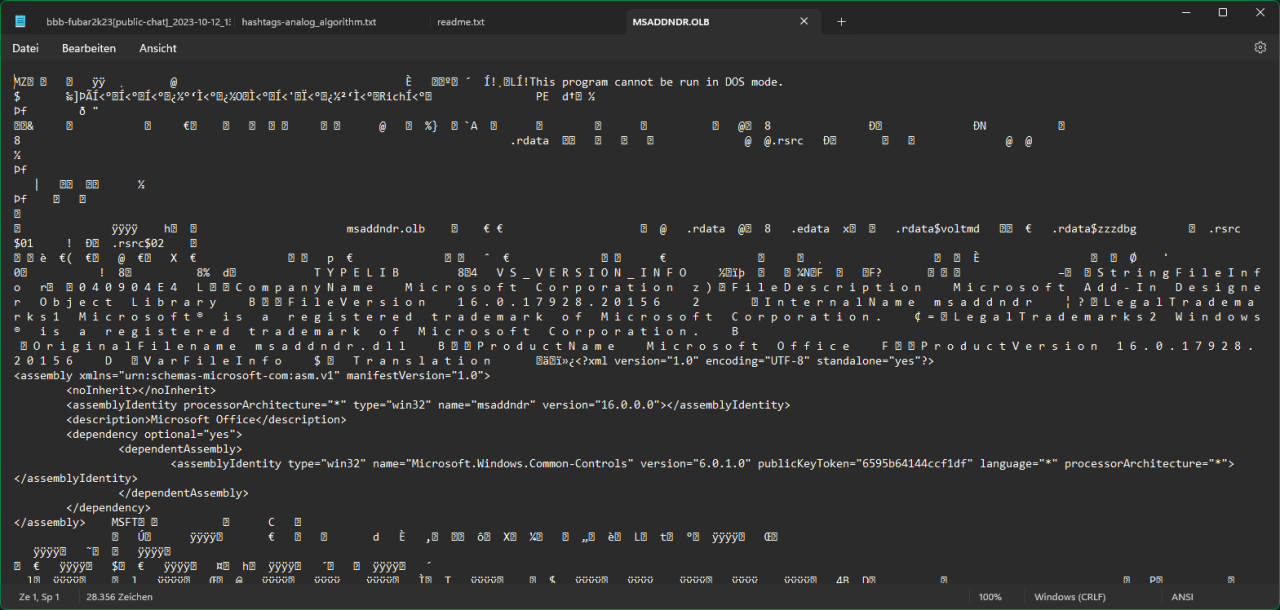Click the 100% zoom status entry

pyautogui.click(x=990, y=597)
